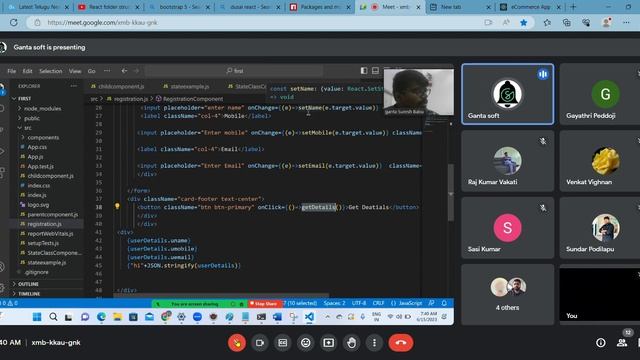Open Meet more options menu
This screenshot has height=360, width=640.
tap(374, 343)
